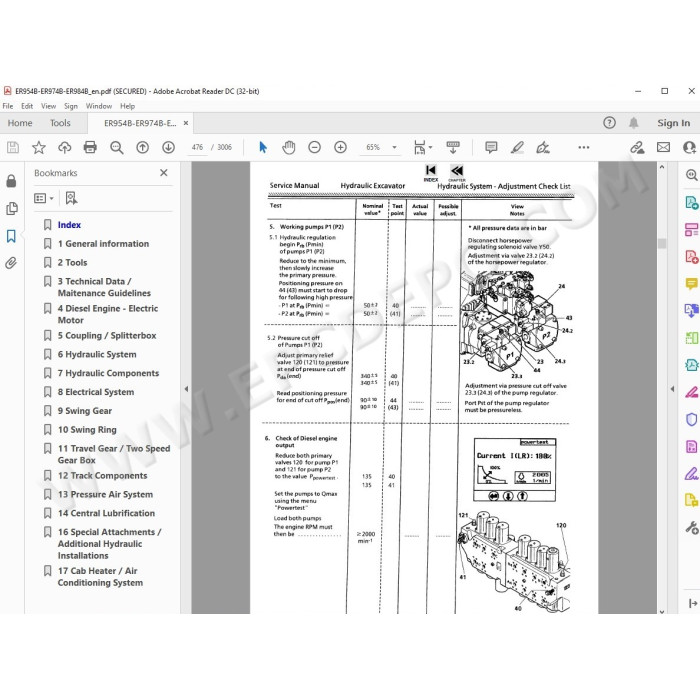Open bookmark options dropdown
The width and height of the screenshot is (700, 700).
(x=44, y=198)
